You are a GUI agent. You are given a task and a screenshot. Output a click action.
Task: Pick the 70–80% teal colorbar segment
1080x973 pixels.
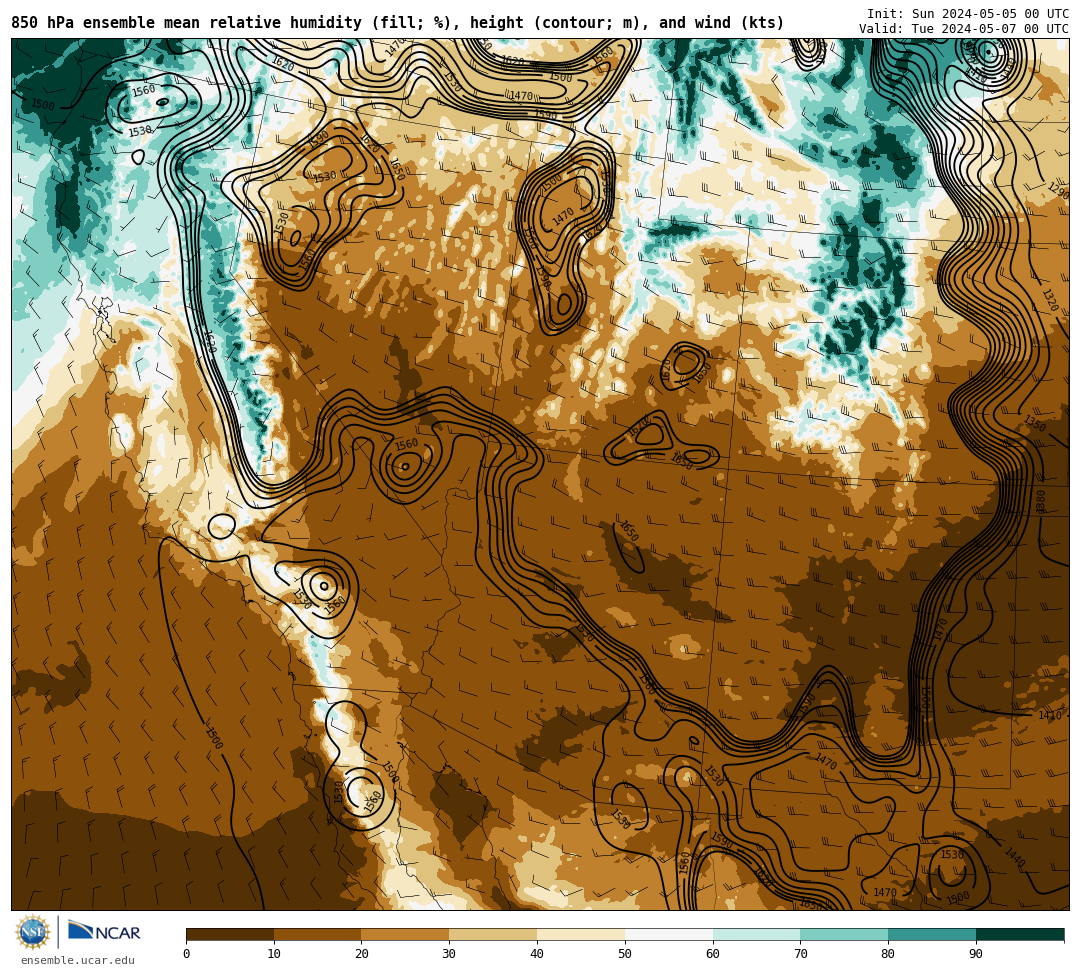(844, 934)
